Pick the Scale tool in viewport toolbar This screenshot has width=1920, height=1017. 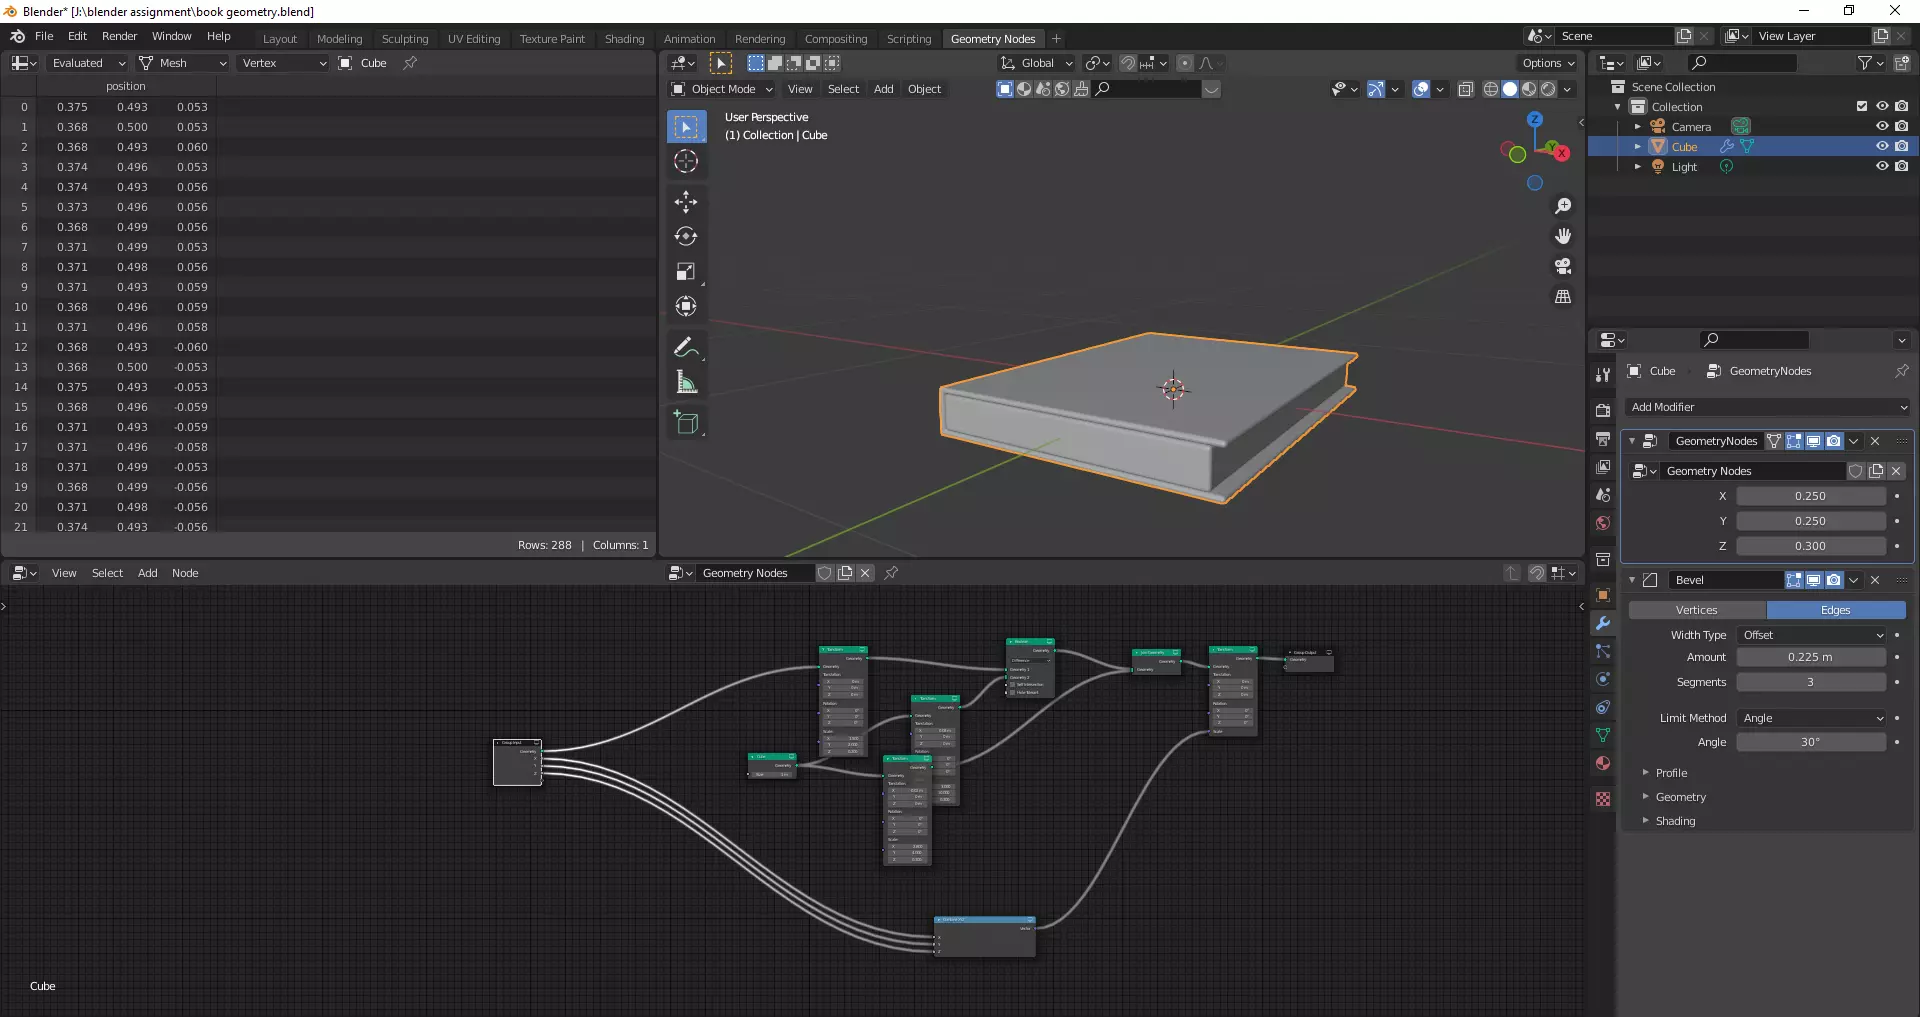(x=686, y=272)
